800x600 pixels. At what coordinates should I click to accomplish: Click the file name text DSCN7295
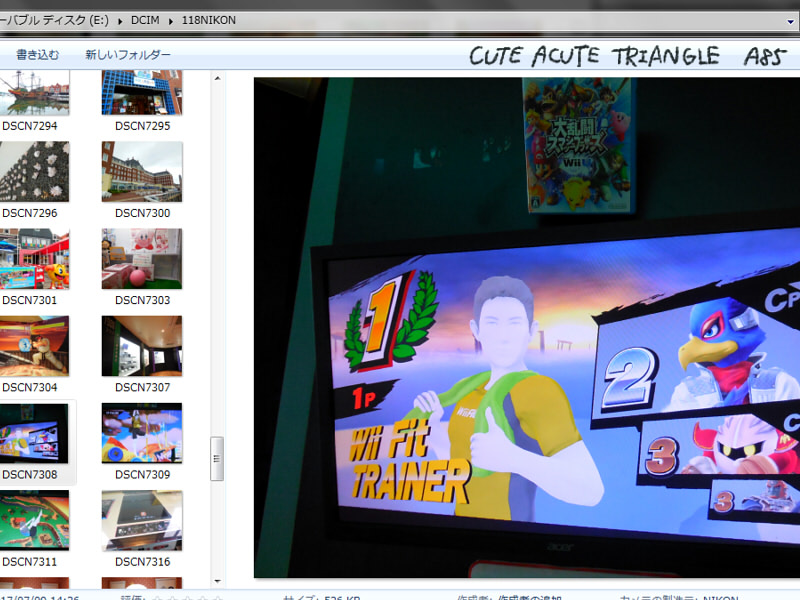click(x=142, y=126)
